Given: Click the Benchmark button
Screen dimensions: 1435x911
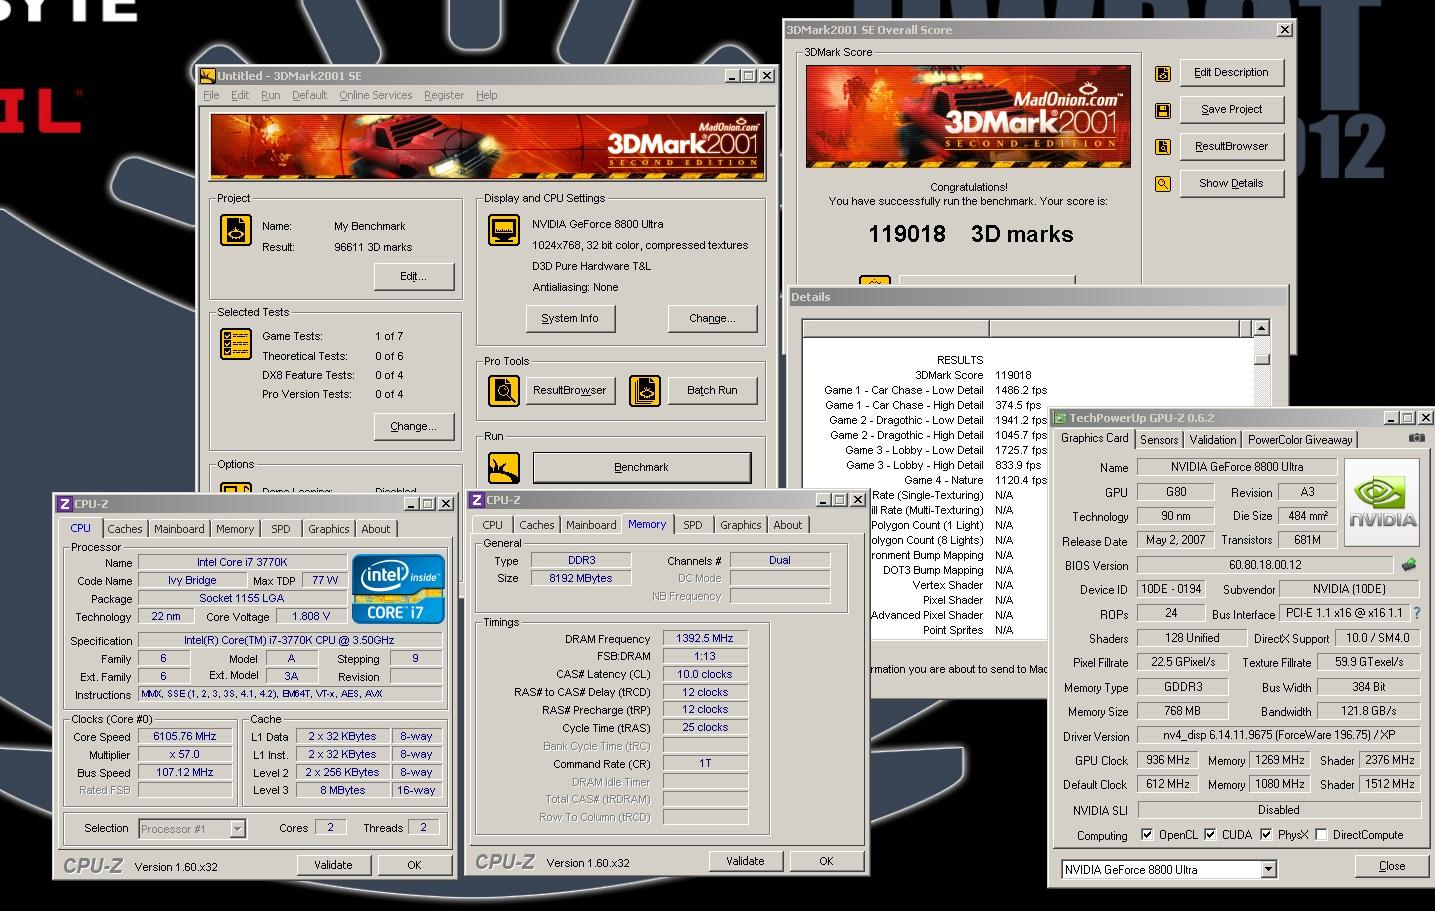Looking at the screenshot, I should coord(641,467).
